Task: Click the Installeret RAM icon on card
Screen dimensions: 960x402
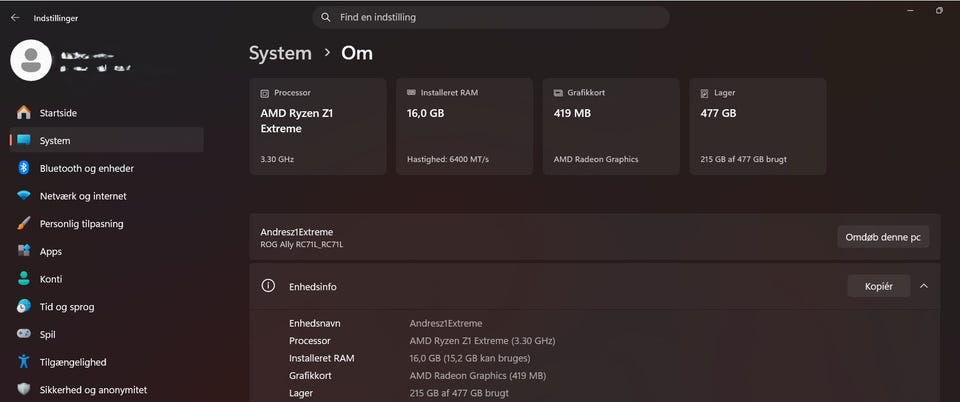Action: 411,92
